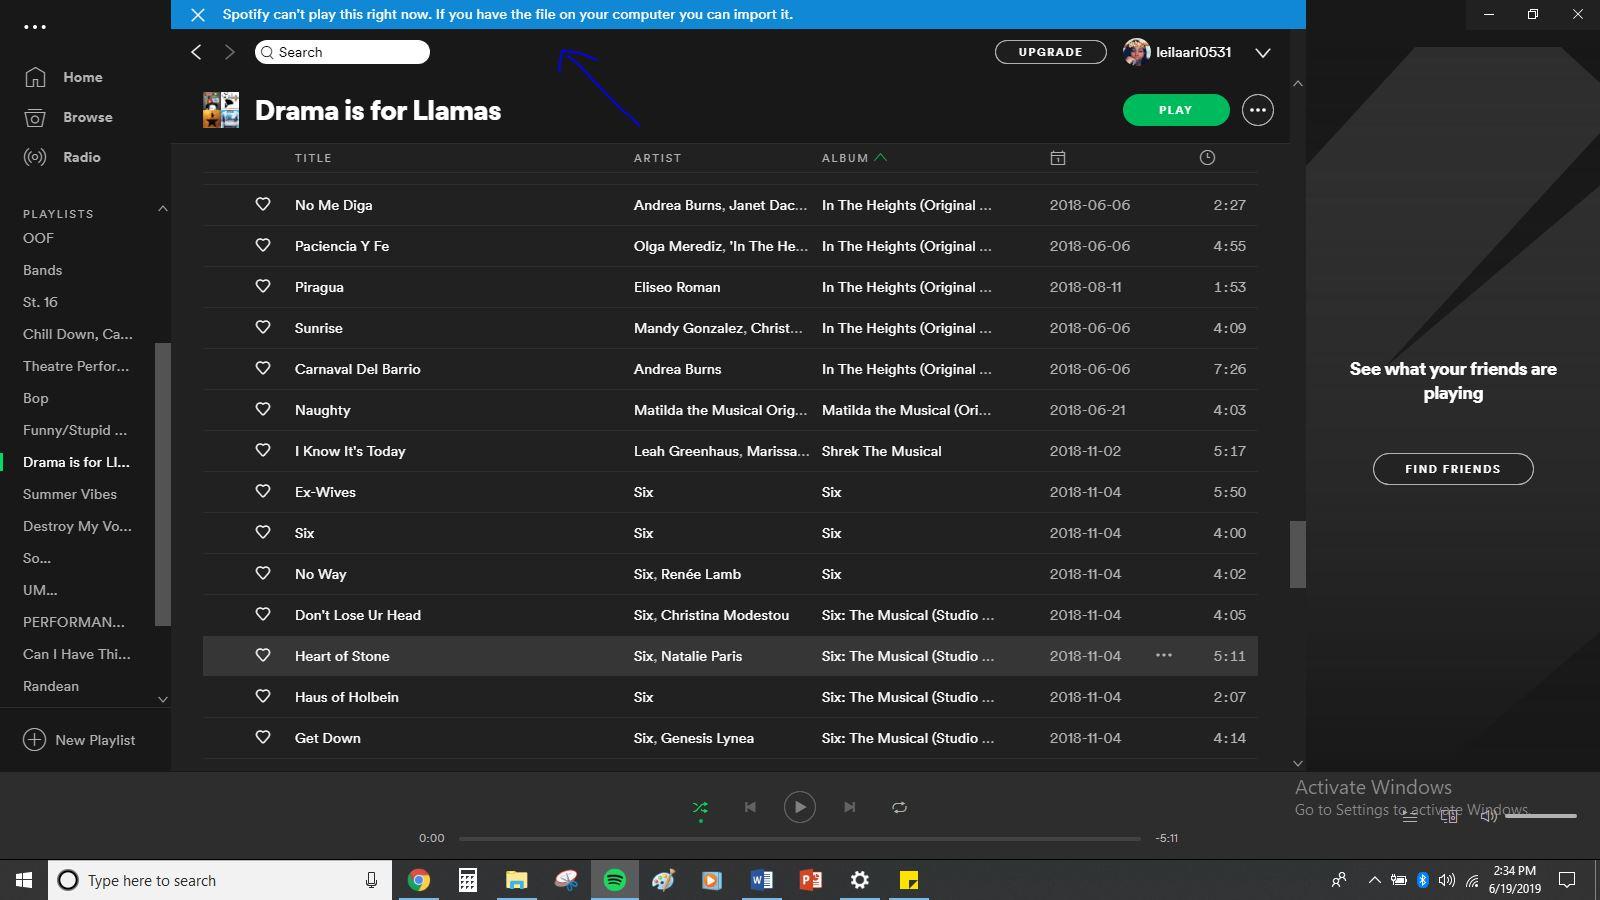Viewport: 1600px width, 900px height.
Task: Like the song No Me Diga
Action: (x=263, y=204)
